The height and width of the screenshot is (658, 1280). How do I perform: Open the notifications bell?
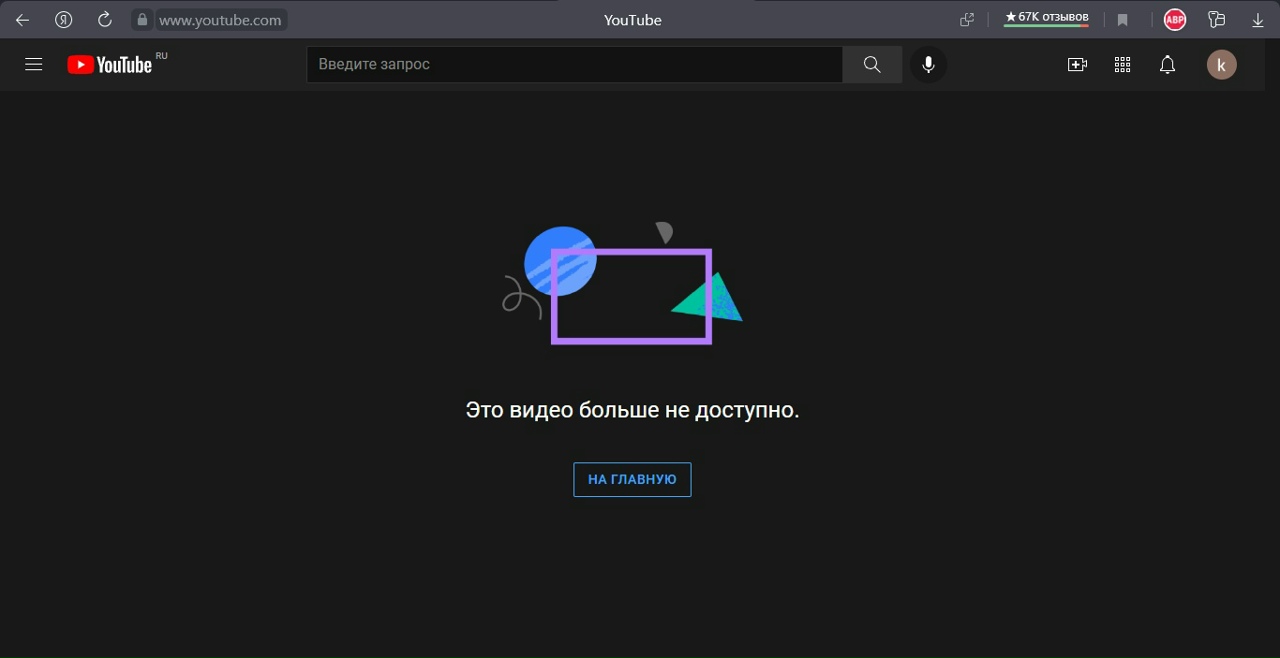tap(1167, 65)
